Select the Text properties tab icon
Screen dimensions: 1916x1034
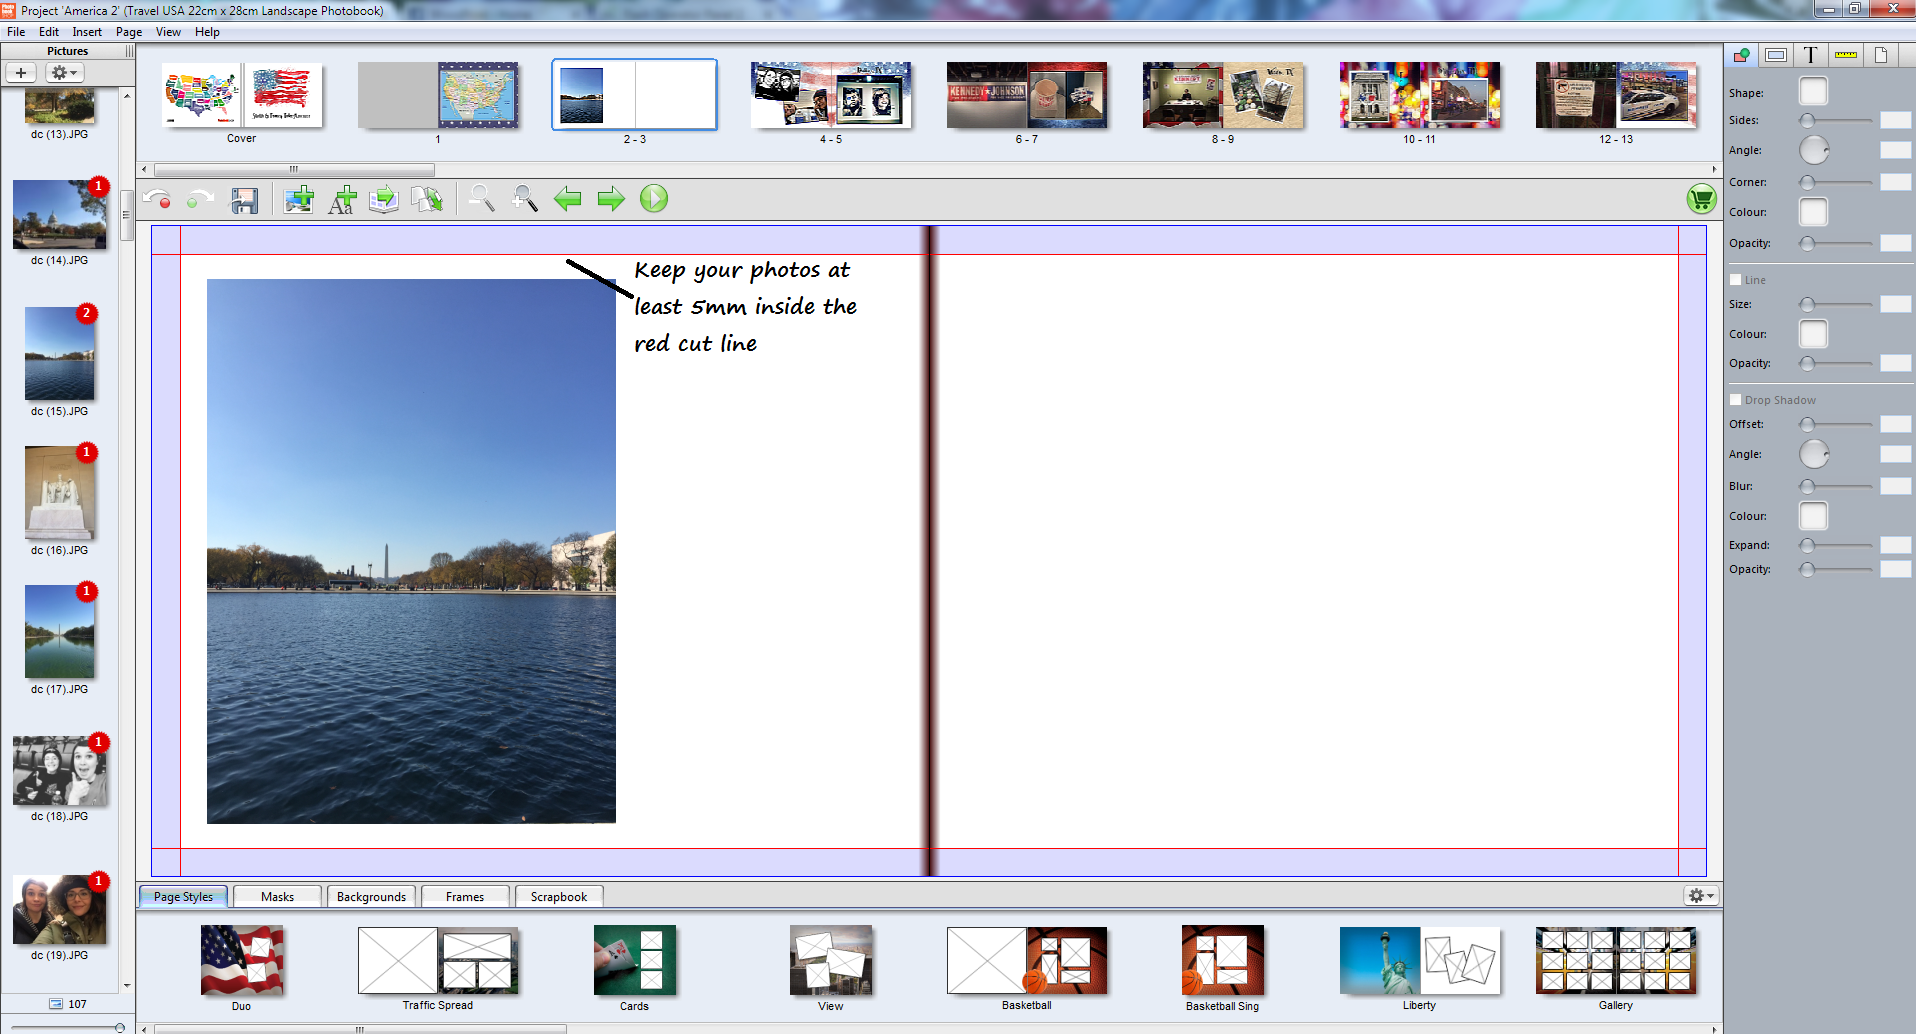point(1810,55)
